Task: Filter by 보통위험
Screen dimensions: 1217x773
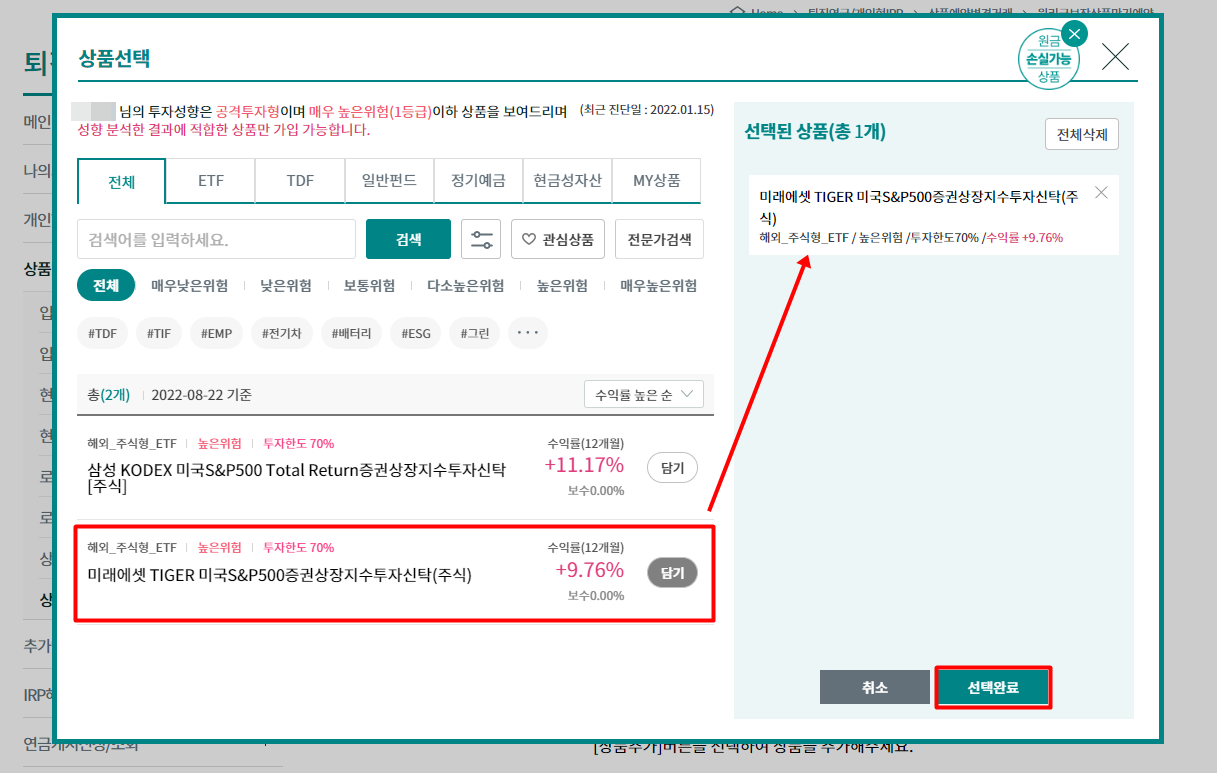Action: click(x=369, y=286)
